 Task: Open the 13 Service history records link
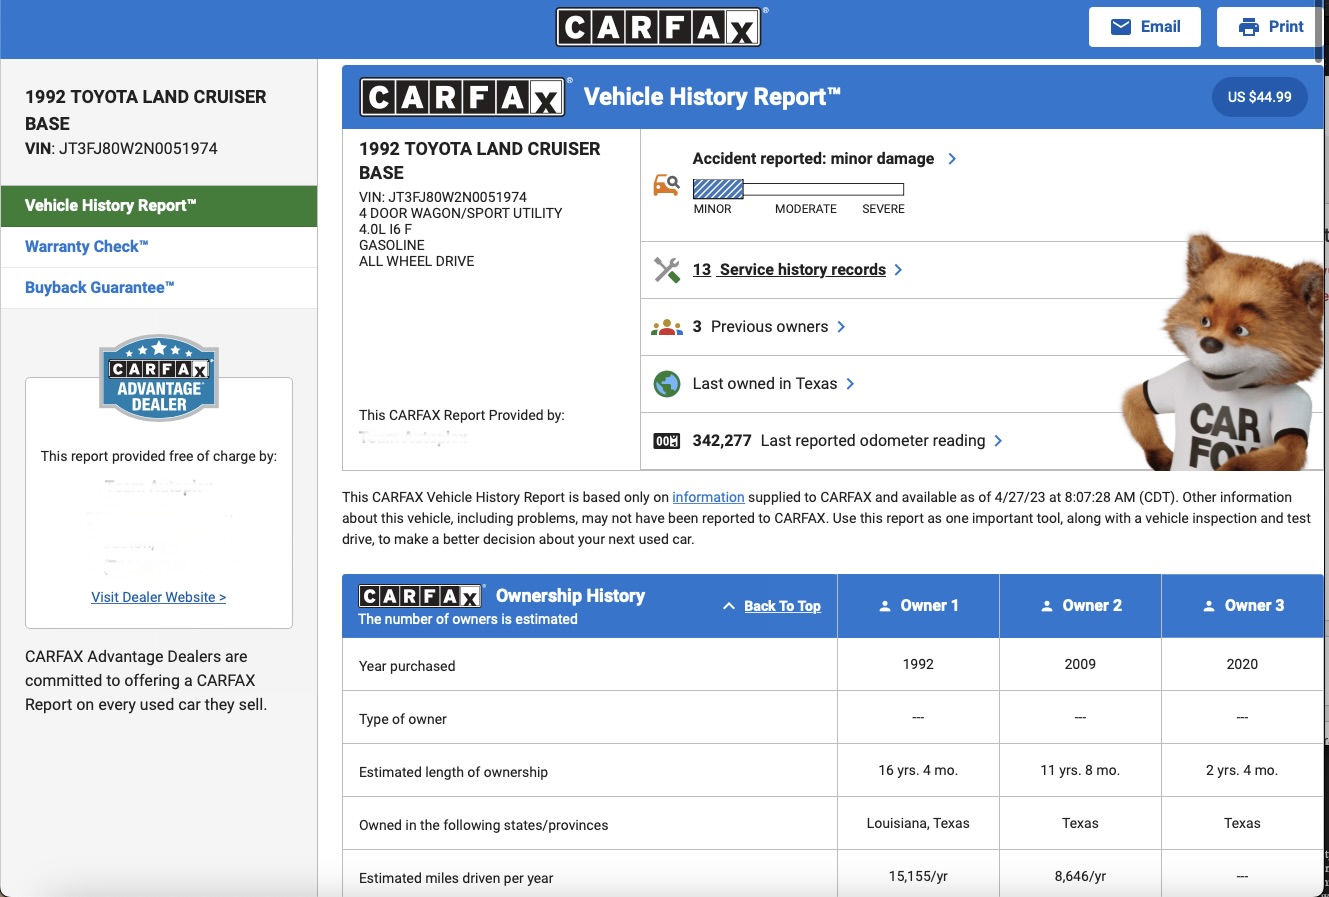789,270
